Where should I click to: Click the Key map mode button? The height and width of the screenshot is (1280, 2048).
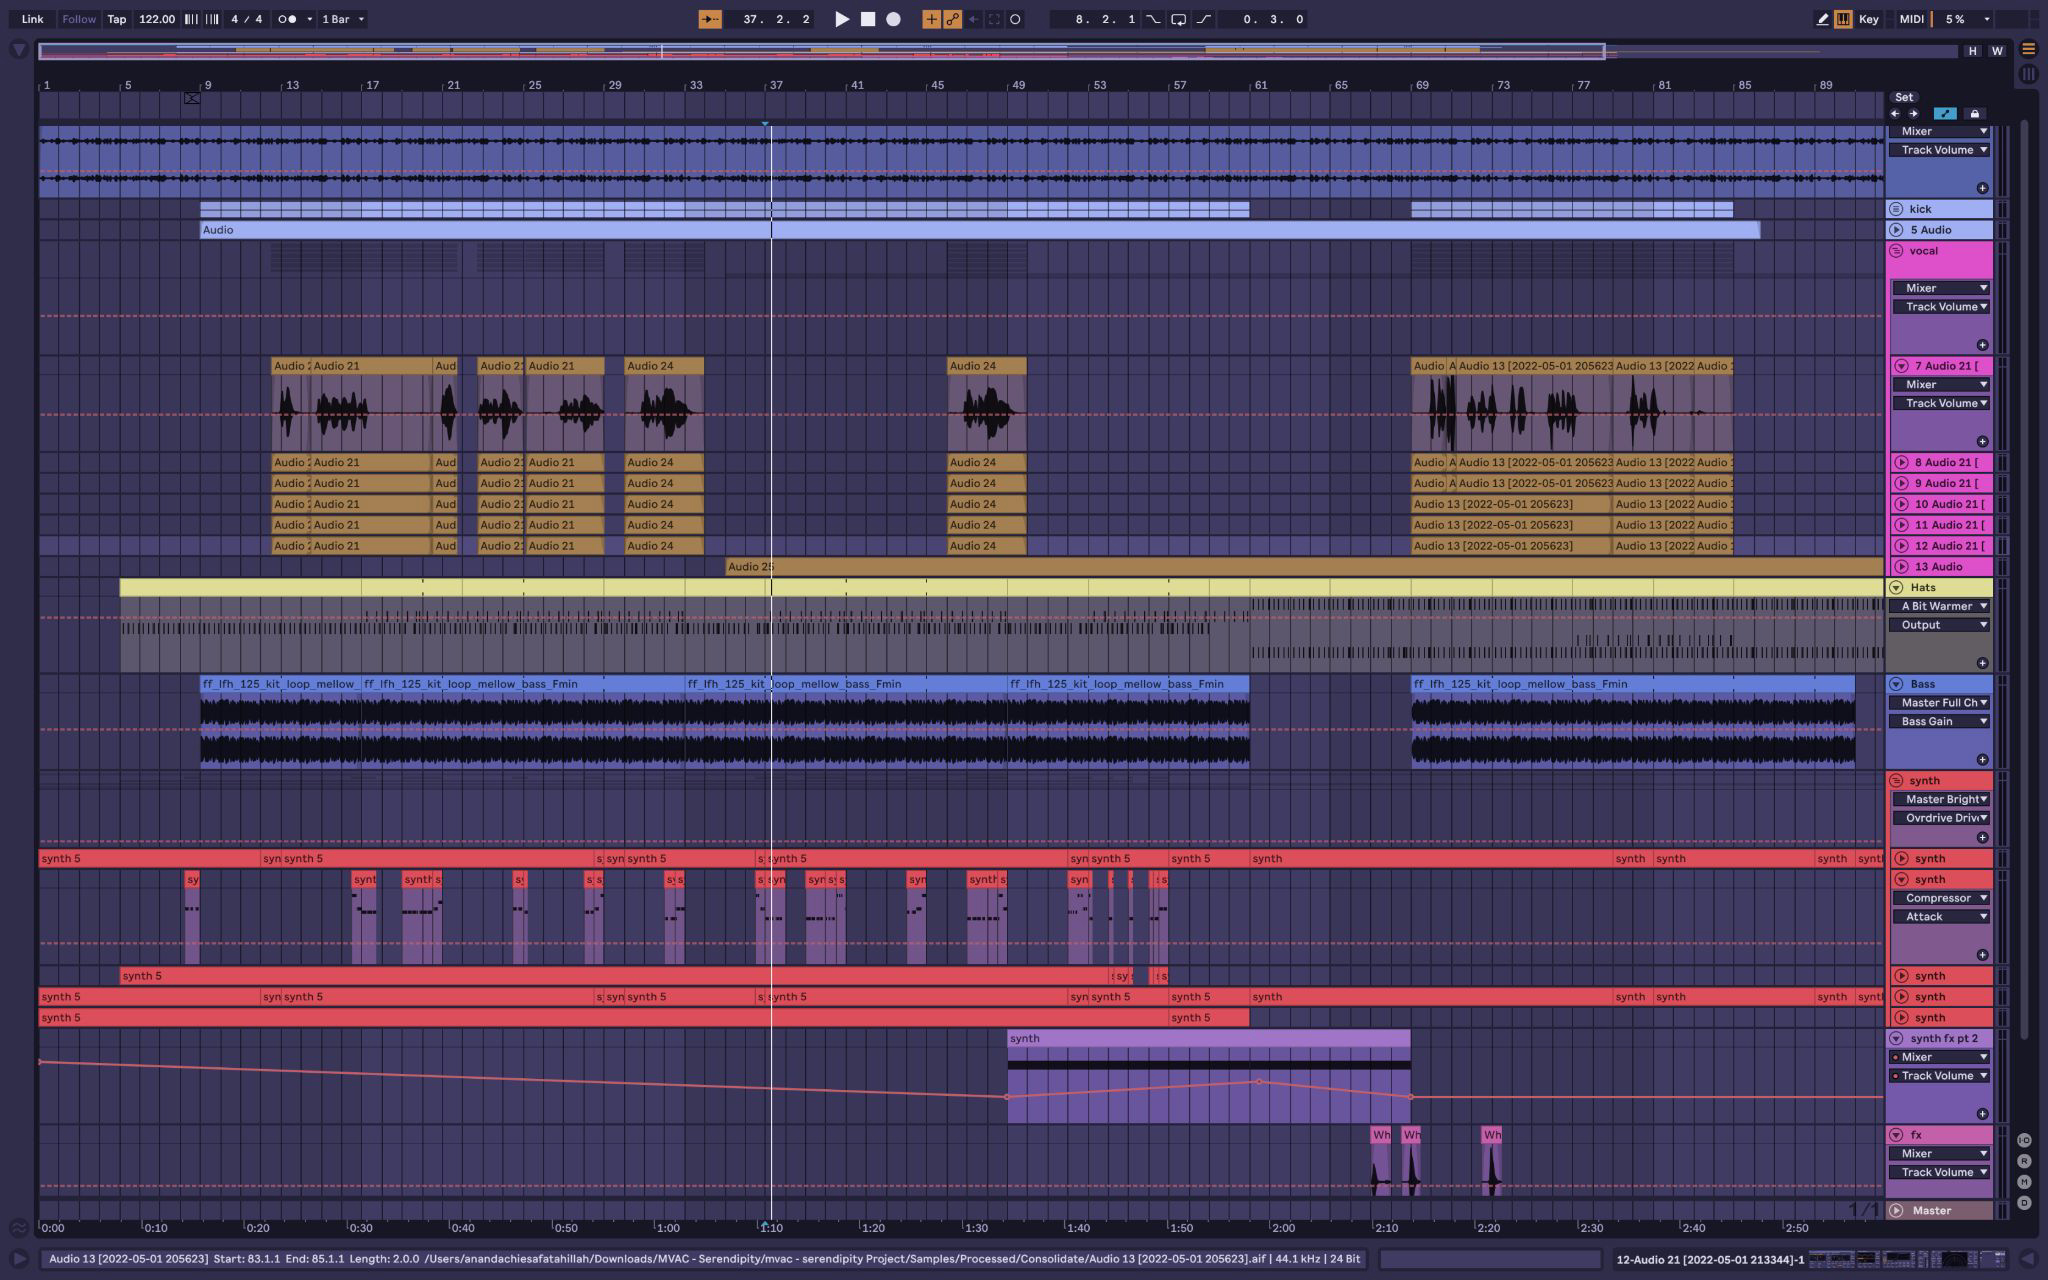[1868, 19]
